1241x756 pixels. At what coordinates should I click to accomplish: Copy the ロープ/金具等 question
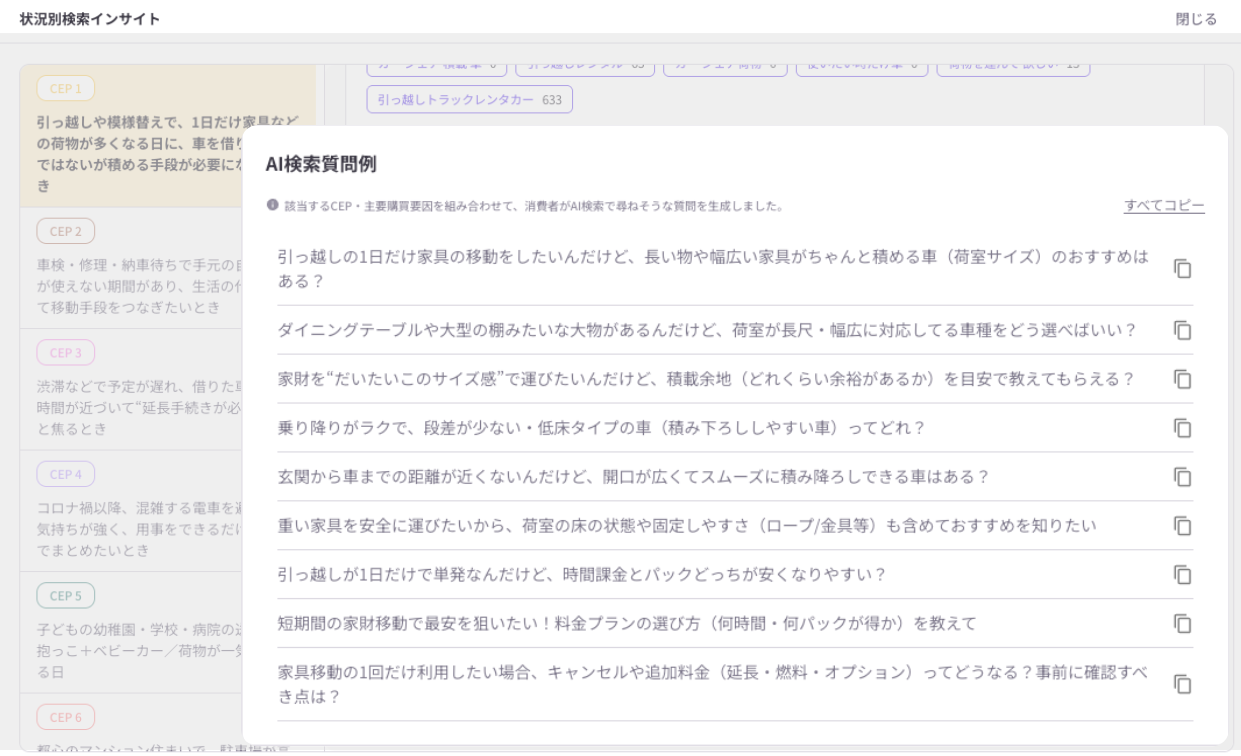(x=1183, y=526)
